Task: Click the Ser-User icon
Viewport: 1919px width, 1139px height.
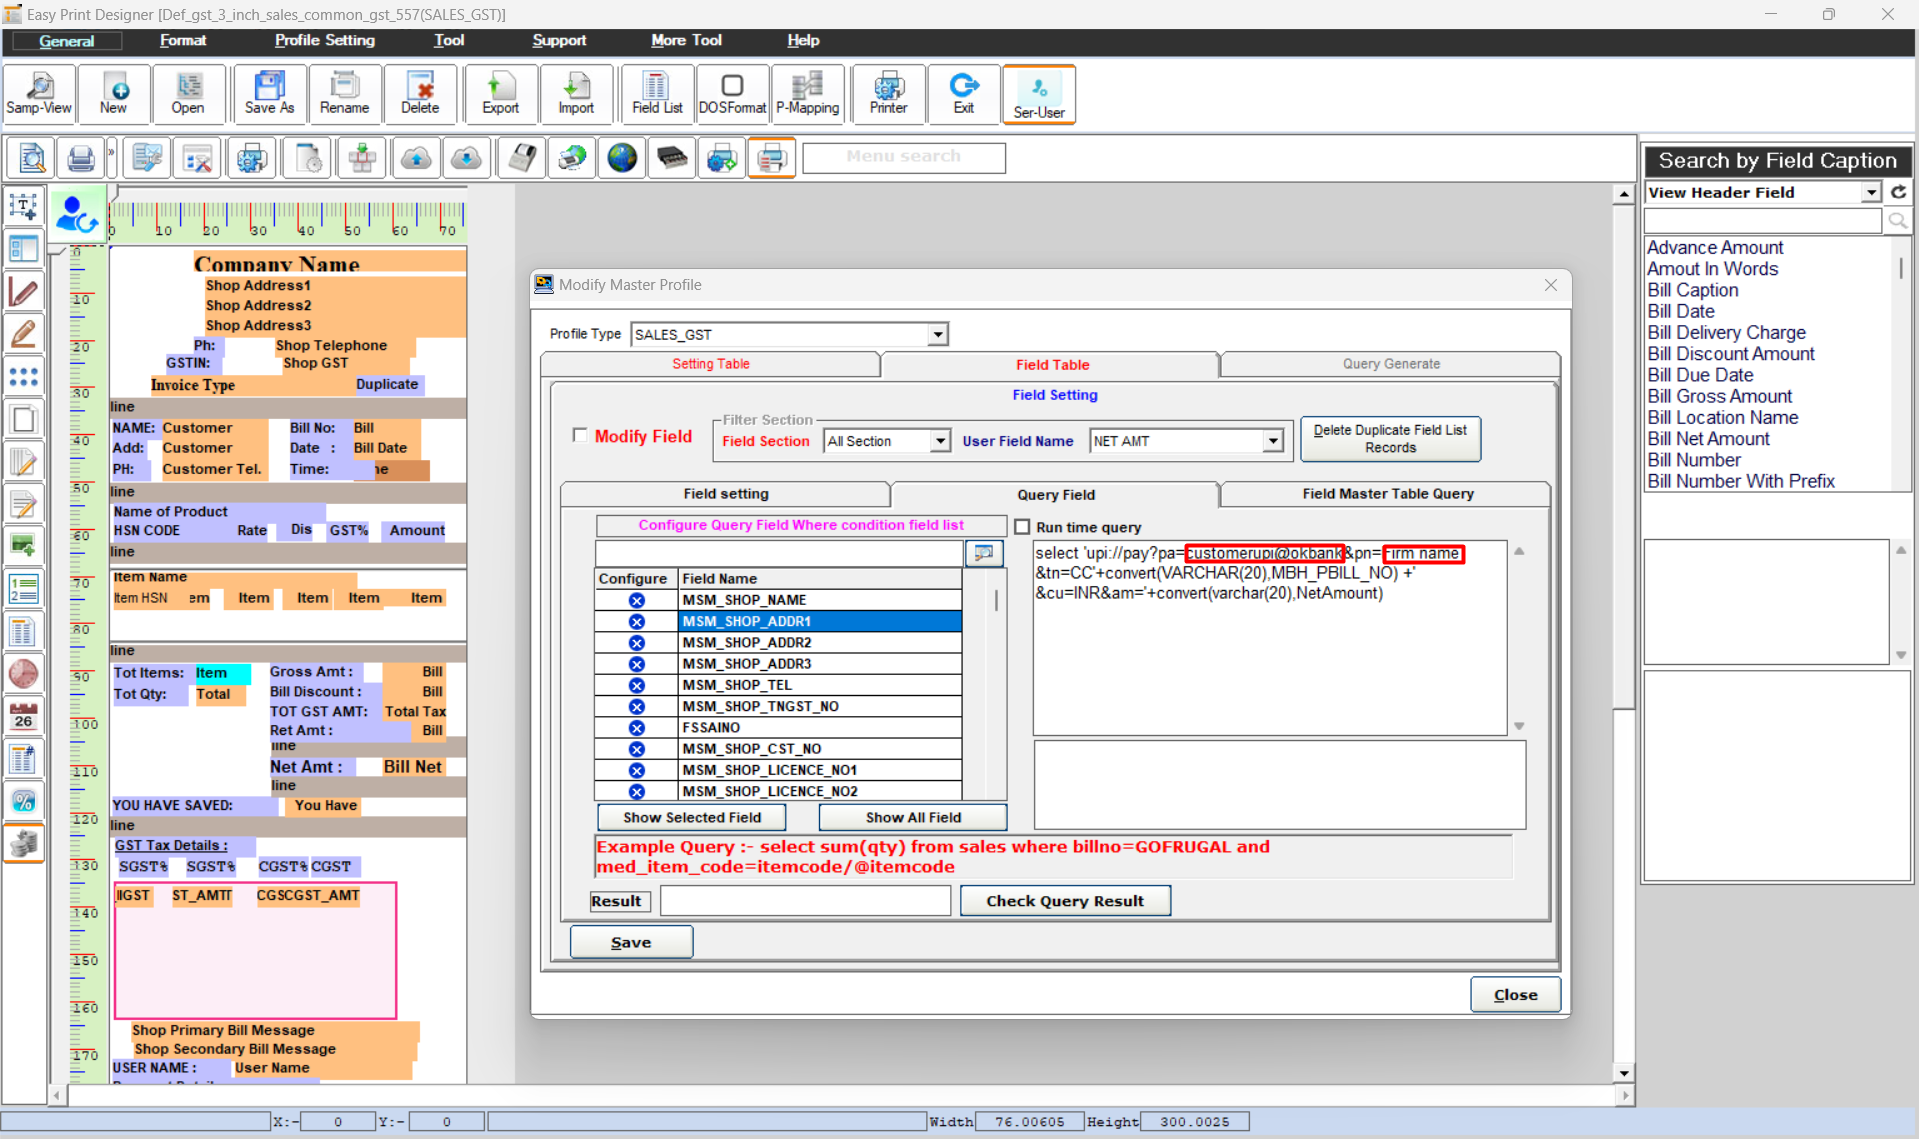Action: [1038, 94]
